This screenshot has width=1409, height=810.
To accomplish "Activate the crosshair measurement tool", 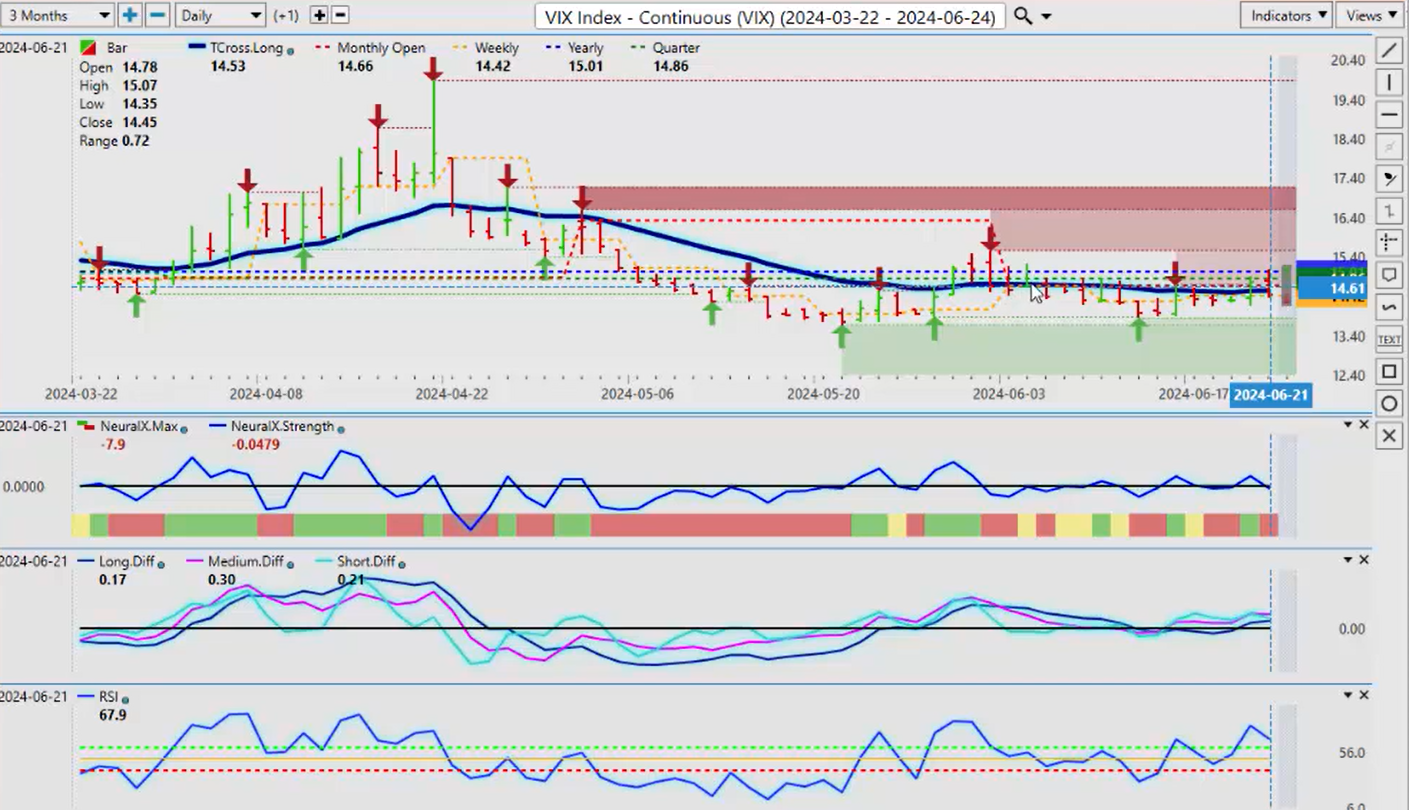I will coord(1389,242).
